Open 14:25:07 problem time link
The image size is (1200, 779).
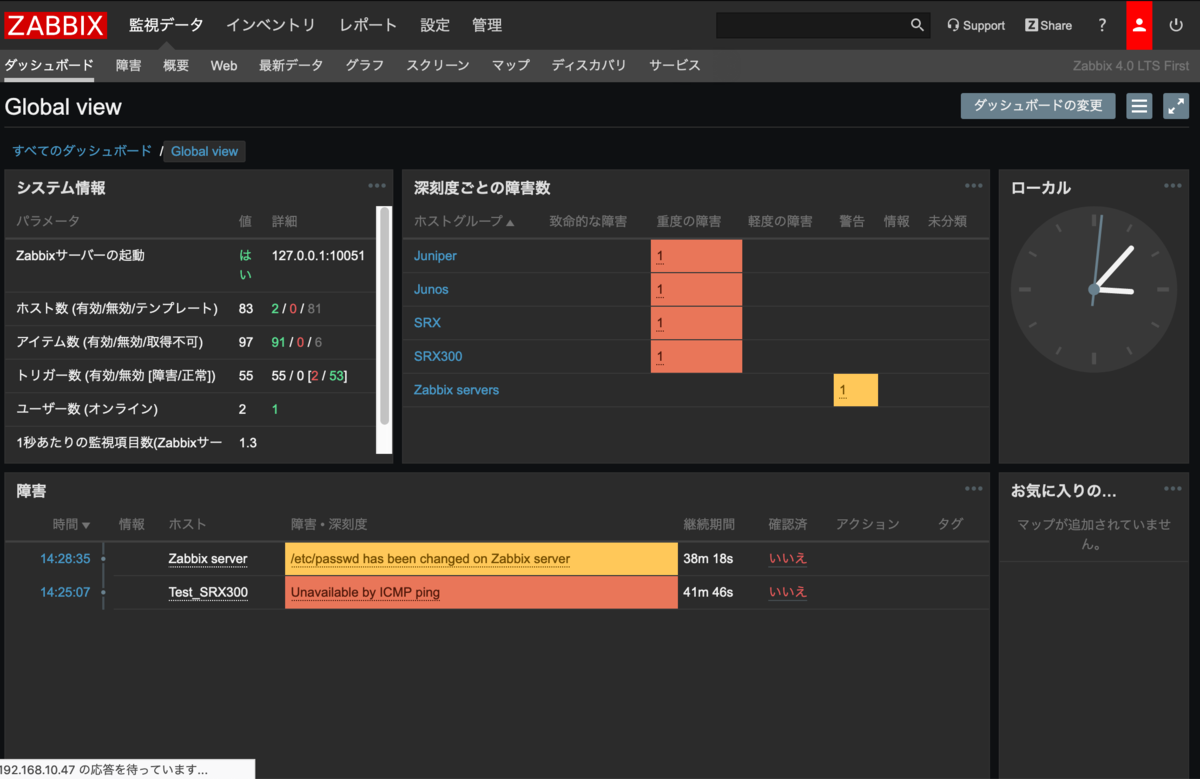point(65,592)
